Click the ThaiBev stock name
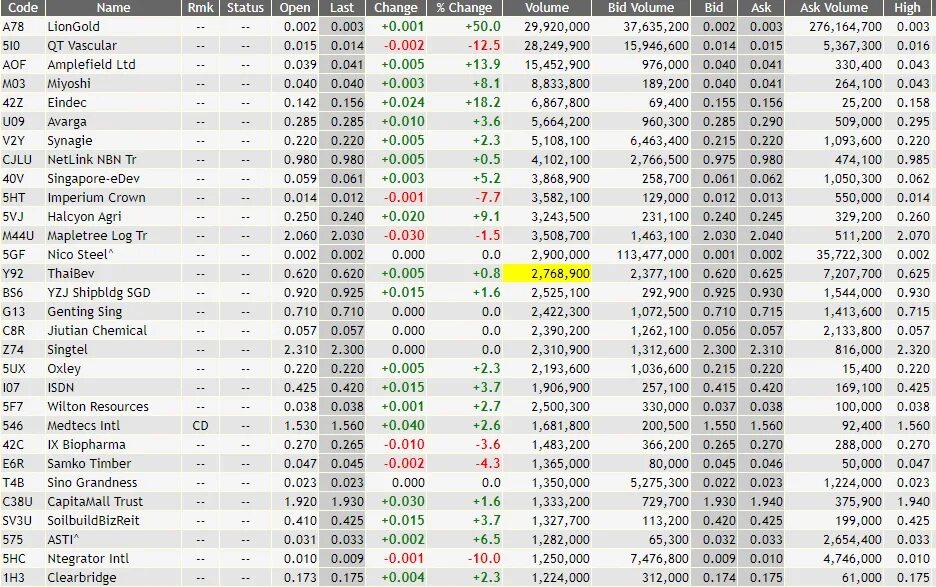Image resolution: width=936 pixels, height=587 pixels. (71, 273)
